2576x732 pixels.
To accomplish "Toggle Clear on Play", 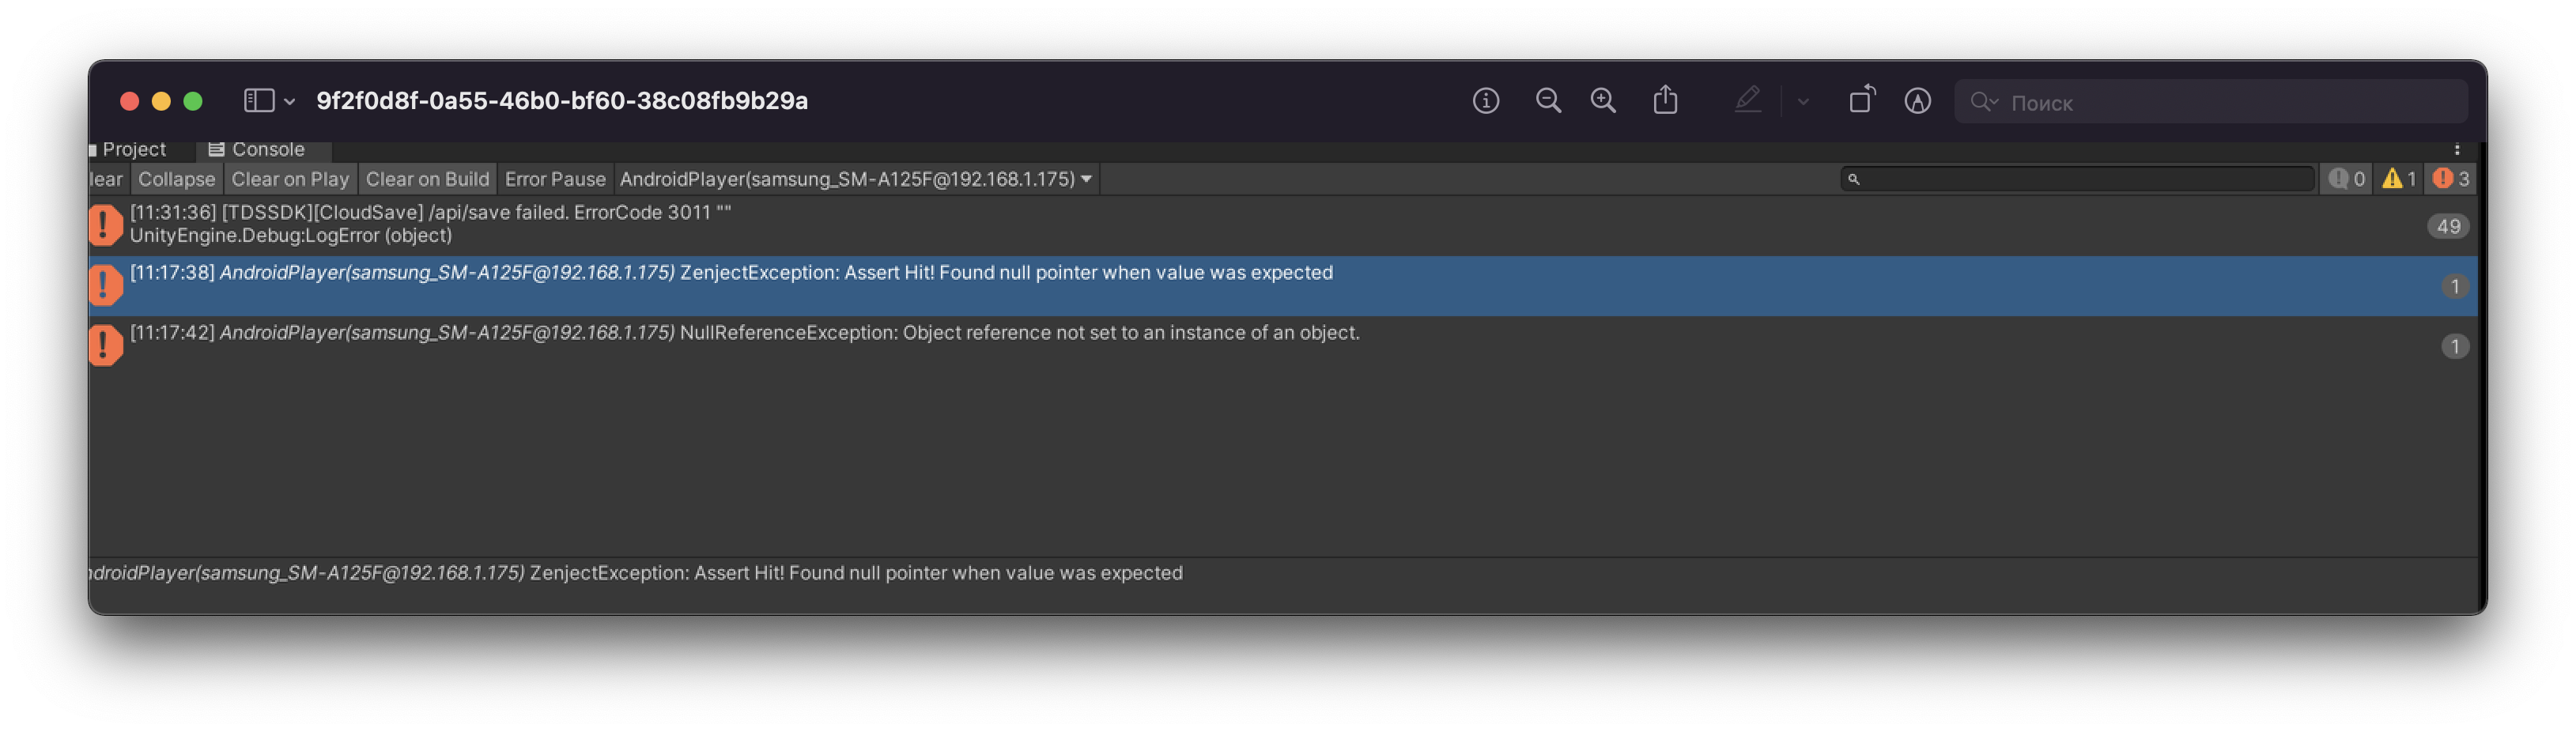I will click(x=290, y=180).
